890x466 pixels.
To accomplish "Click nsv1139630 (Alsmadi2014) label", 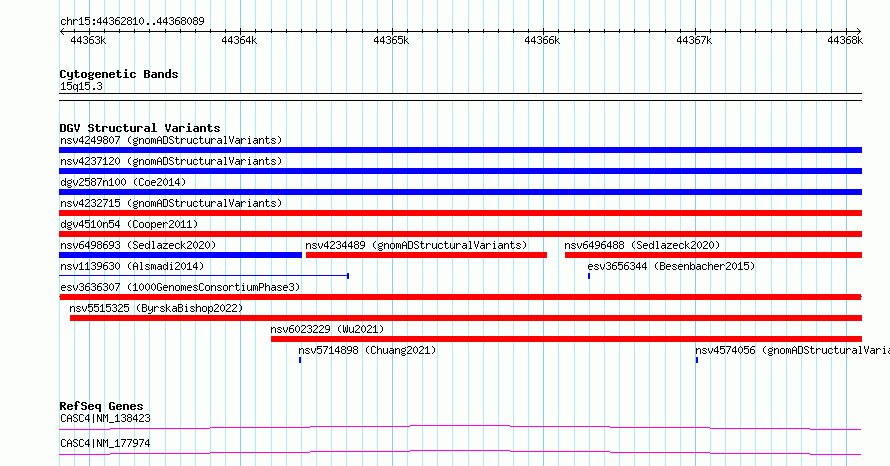I will pos(132,266).
